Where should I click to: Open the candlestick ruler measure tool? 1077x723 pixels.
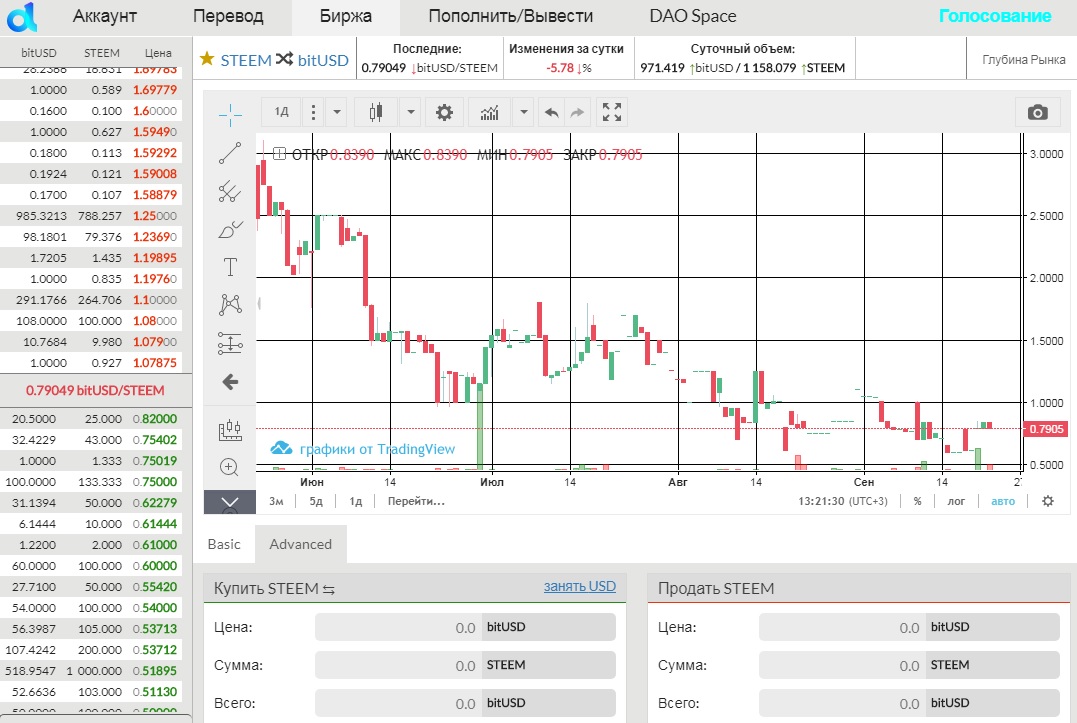point(230,430)
